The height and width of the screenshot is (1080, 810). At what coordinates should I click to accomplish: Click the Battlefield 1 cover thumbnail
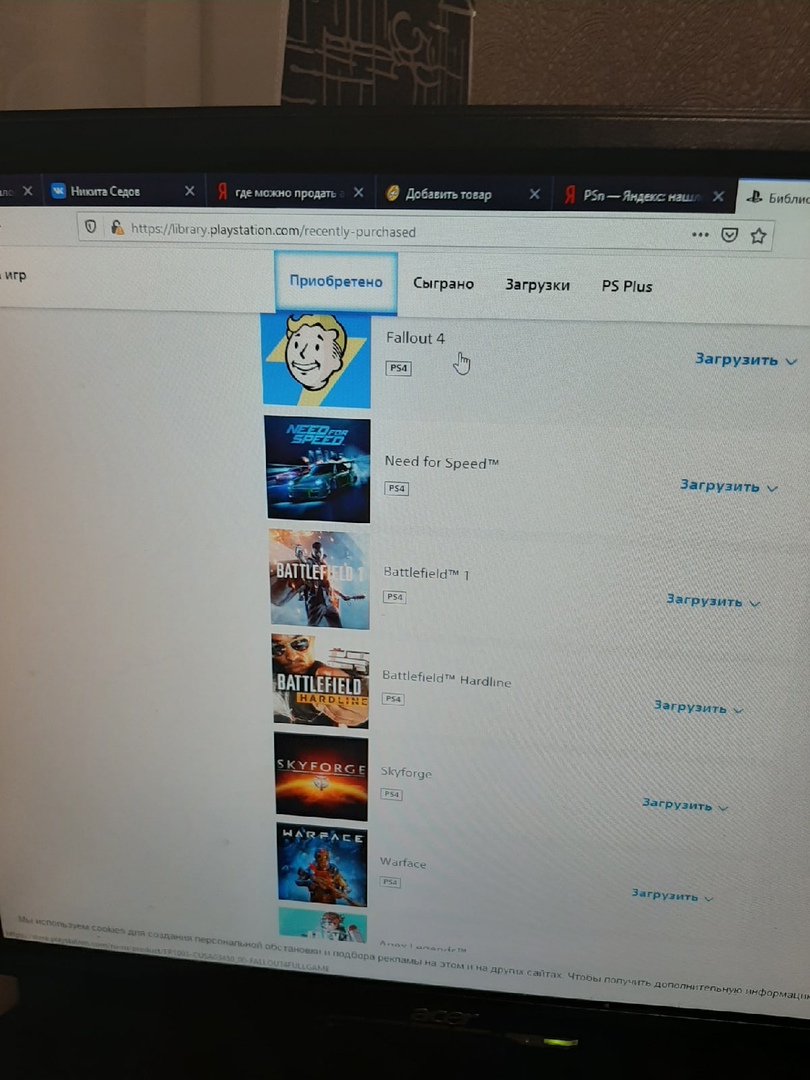click(x=320, y=579)
